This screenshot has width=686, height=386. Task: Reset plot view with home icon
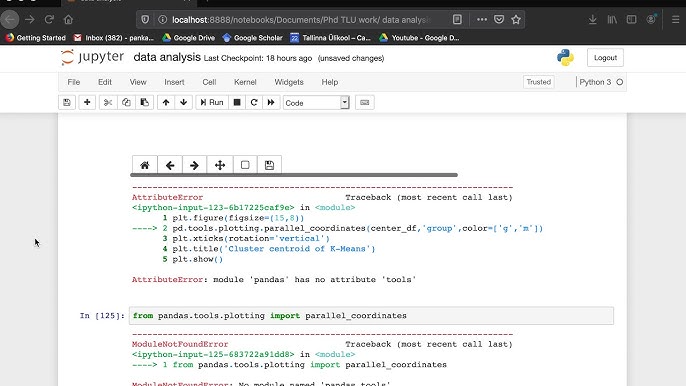point(145,165)
